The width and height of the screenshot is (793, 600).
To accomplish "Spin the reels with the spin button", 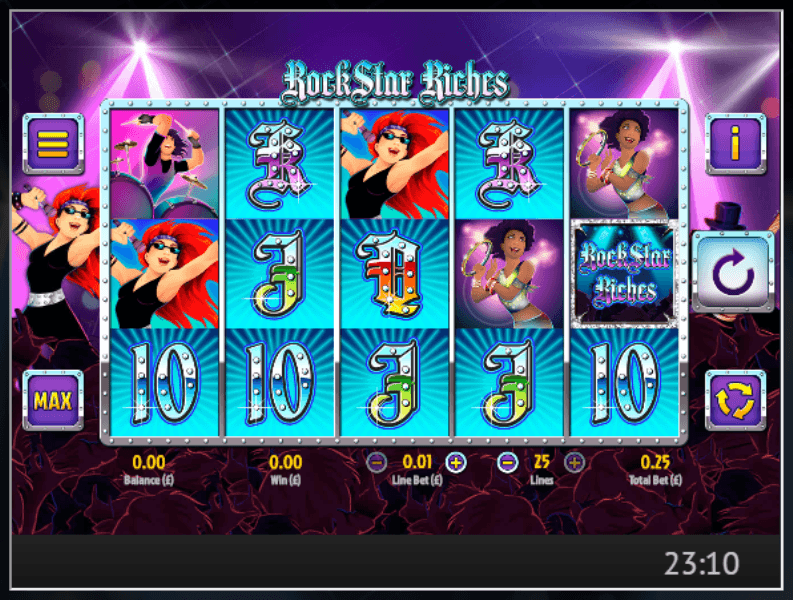I will (x=733, y=272).
